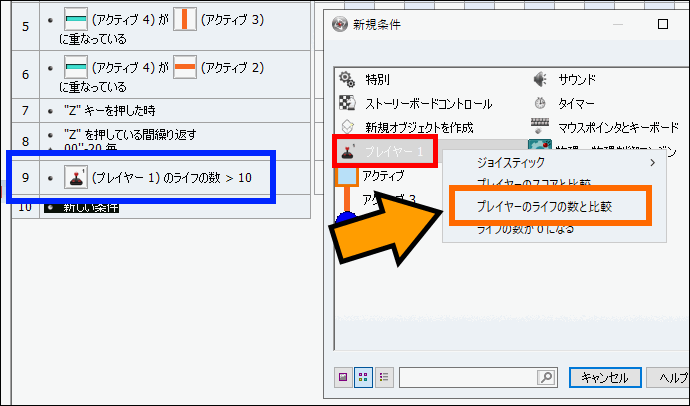The width and height of the screenshot is (690, 406).
Task: Click the 特別 label in the dialog
Action: tap(377, 80)
